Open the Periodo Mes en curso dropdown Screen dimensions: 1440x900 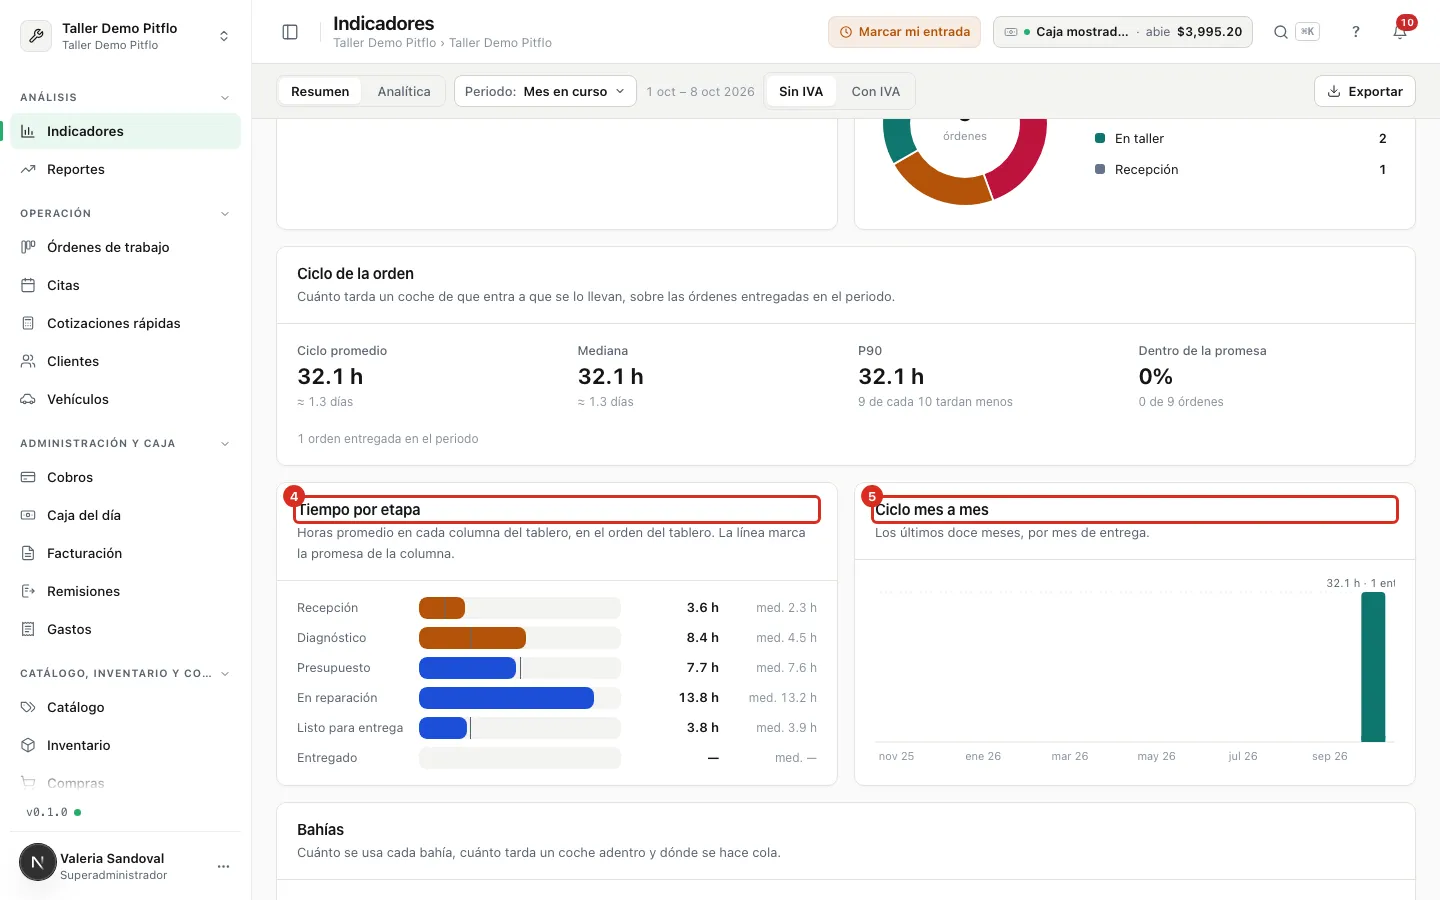click(545, 91)
